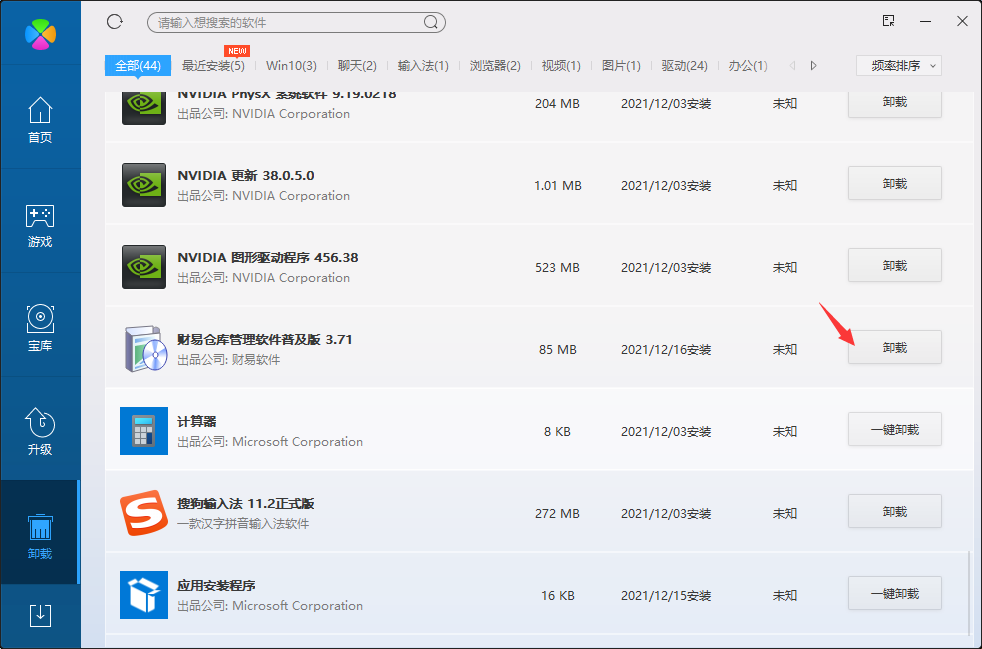Click the magnifier search icon

[430, 23]
